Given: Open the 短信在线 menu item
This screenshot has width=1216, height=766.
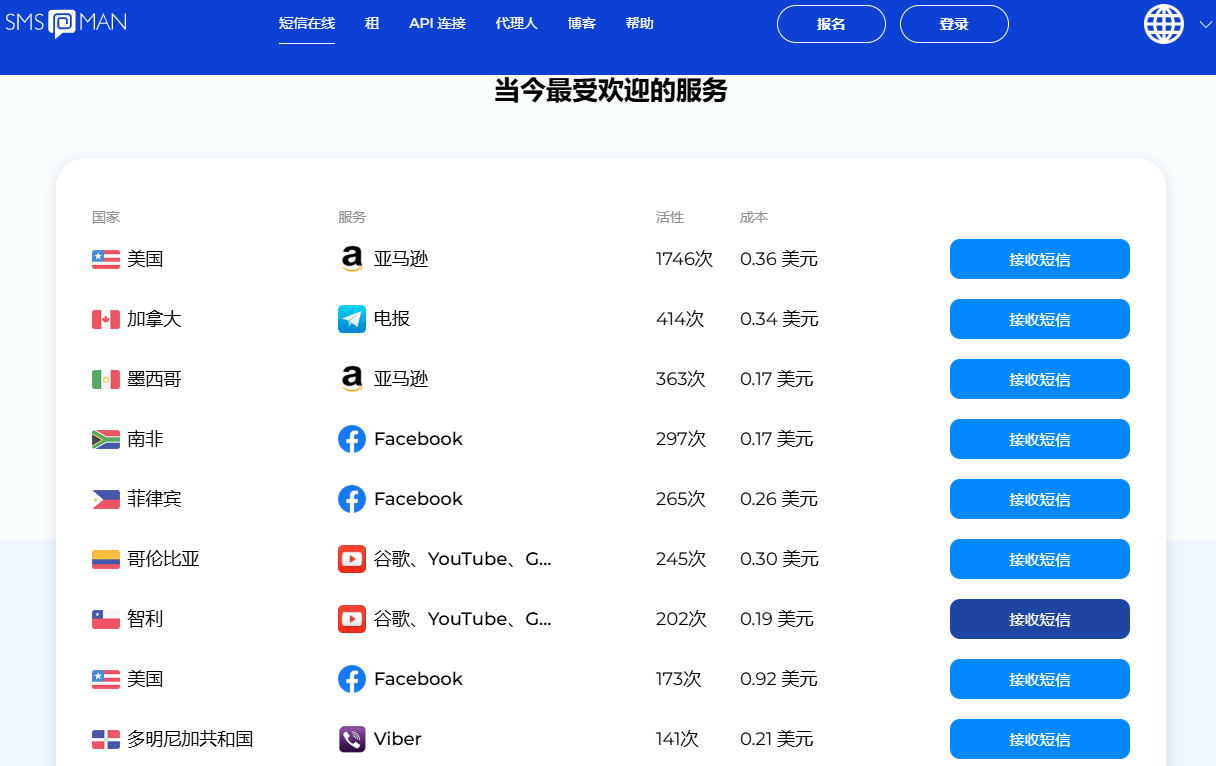Looking at the screenshot, I should pyautogui.click(x=307, y=24).
